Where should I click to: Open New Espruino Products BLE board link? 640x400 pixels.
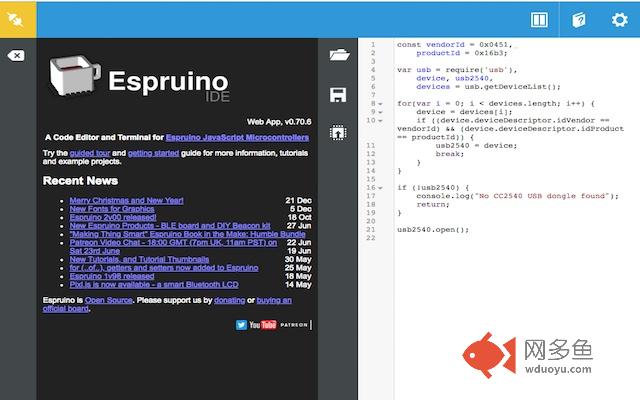170,226
